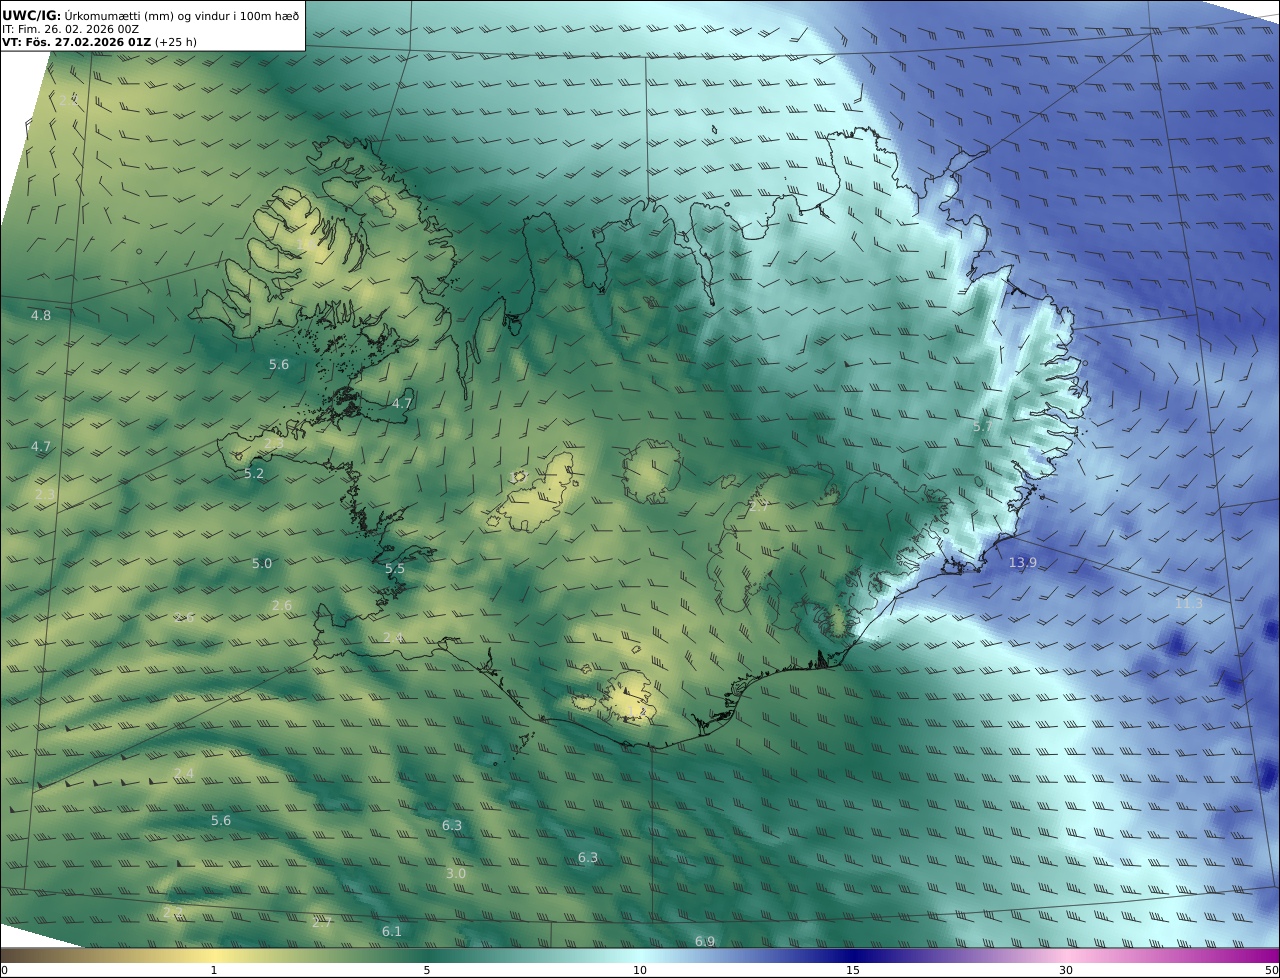This screenshot has width=1280, height=978.
Task: Click the '30' label on the color scale
Action: (1066, 970)
